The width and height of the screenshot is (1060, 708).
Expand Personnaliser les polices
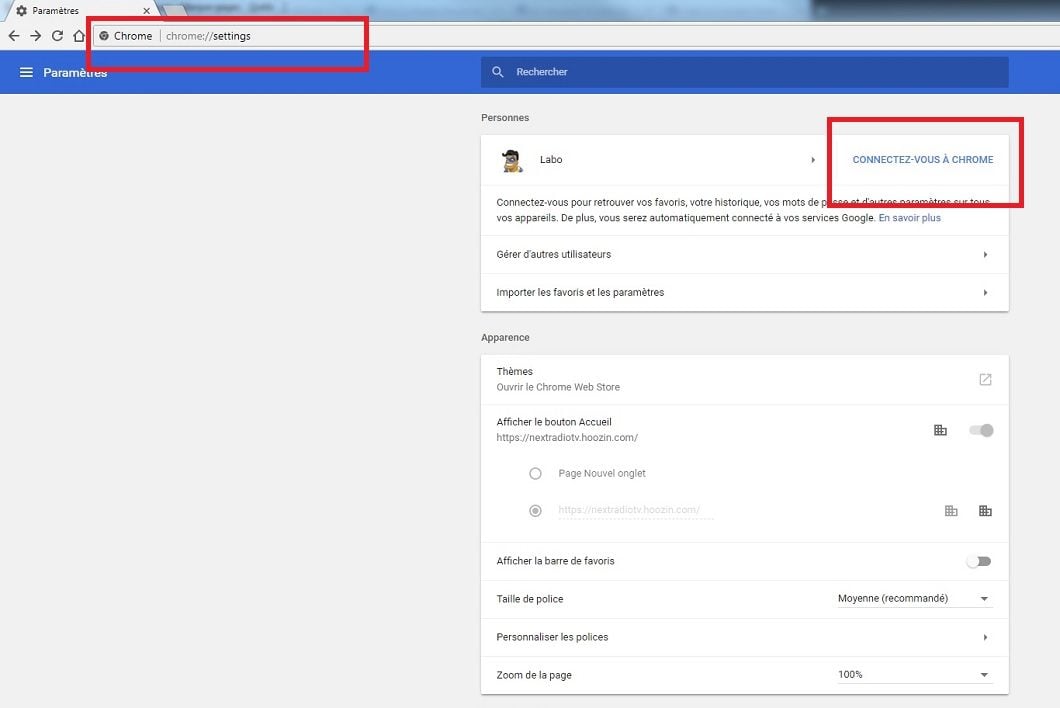coord(985,637)
